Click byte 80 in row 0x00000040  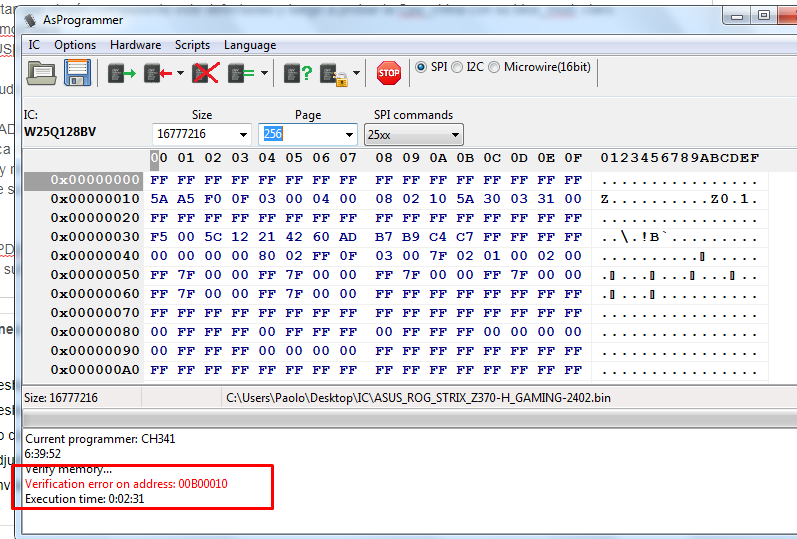(267, 256)
